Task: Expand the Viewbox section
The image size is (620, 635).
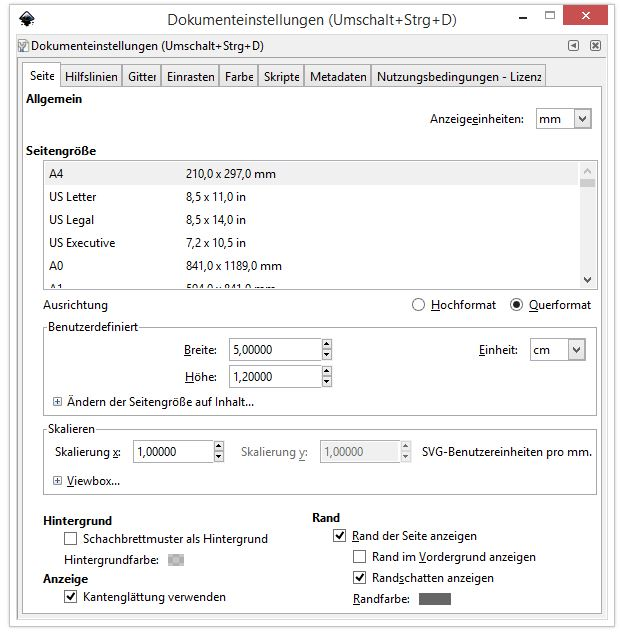Action: pyautogui.click(x=58, y=481)
